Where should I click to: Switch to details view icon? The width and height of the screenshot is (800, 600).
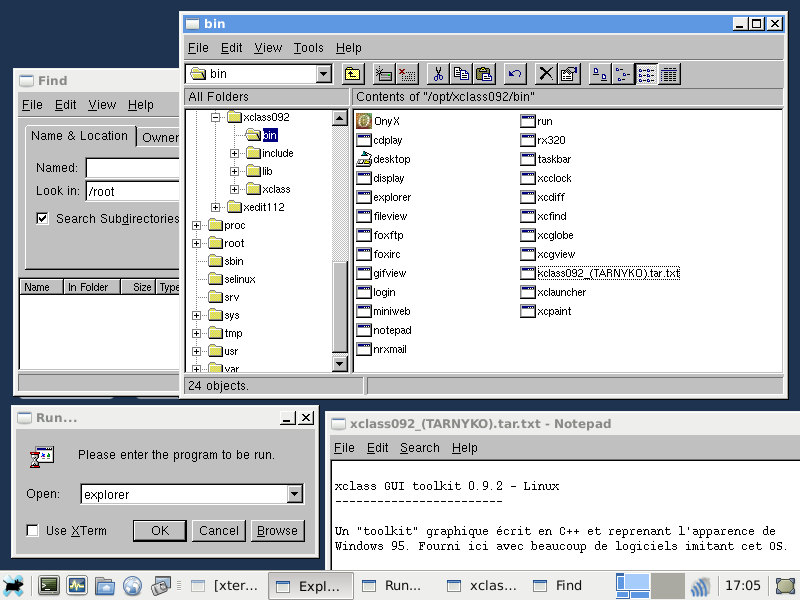[669, 73]
